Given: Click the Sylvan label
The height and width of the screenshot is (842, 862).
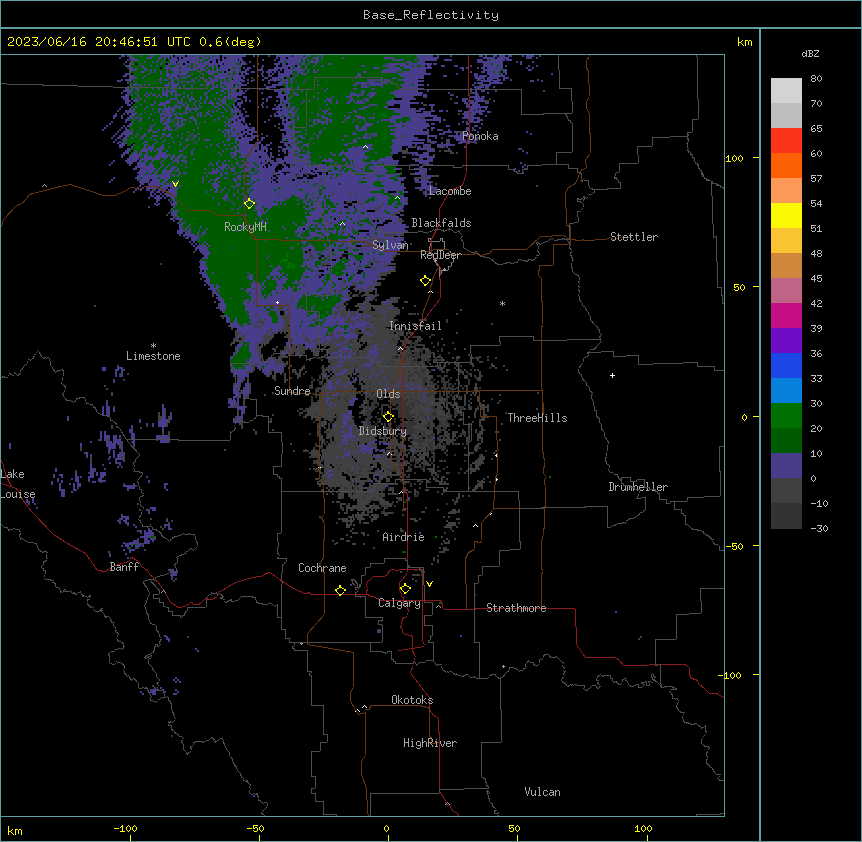Looking at the screenshot, I should [390, 245].
